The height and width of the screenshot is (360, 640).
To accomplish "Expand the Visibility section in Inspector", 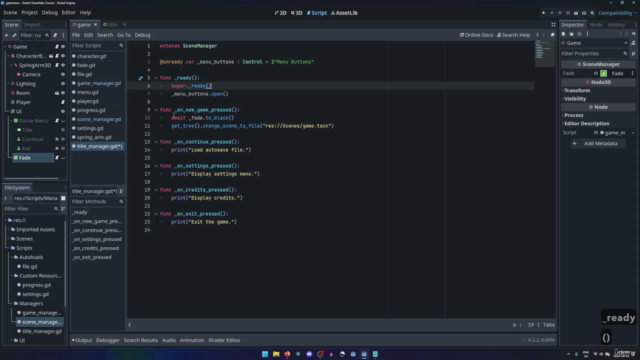I will (598, 99).
